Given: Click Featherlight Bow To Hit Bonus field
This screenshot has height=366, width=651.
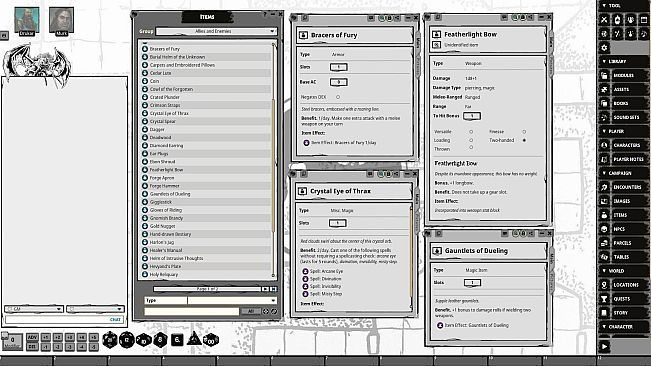Looking at the screenshot, I should tap(472, 116).
